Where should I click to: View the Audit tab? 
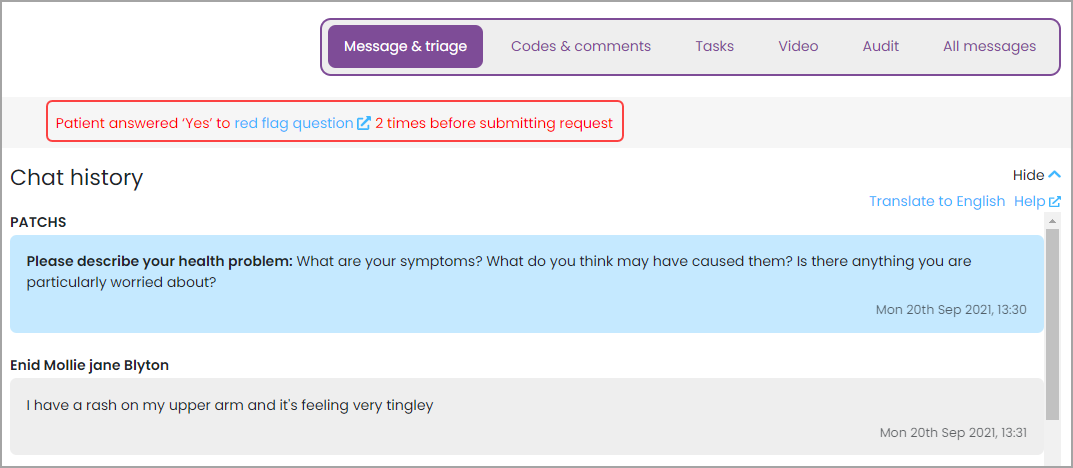click(x=881, y=47)
